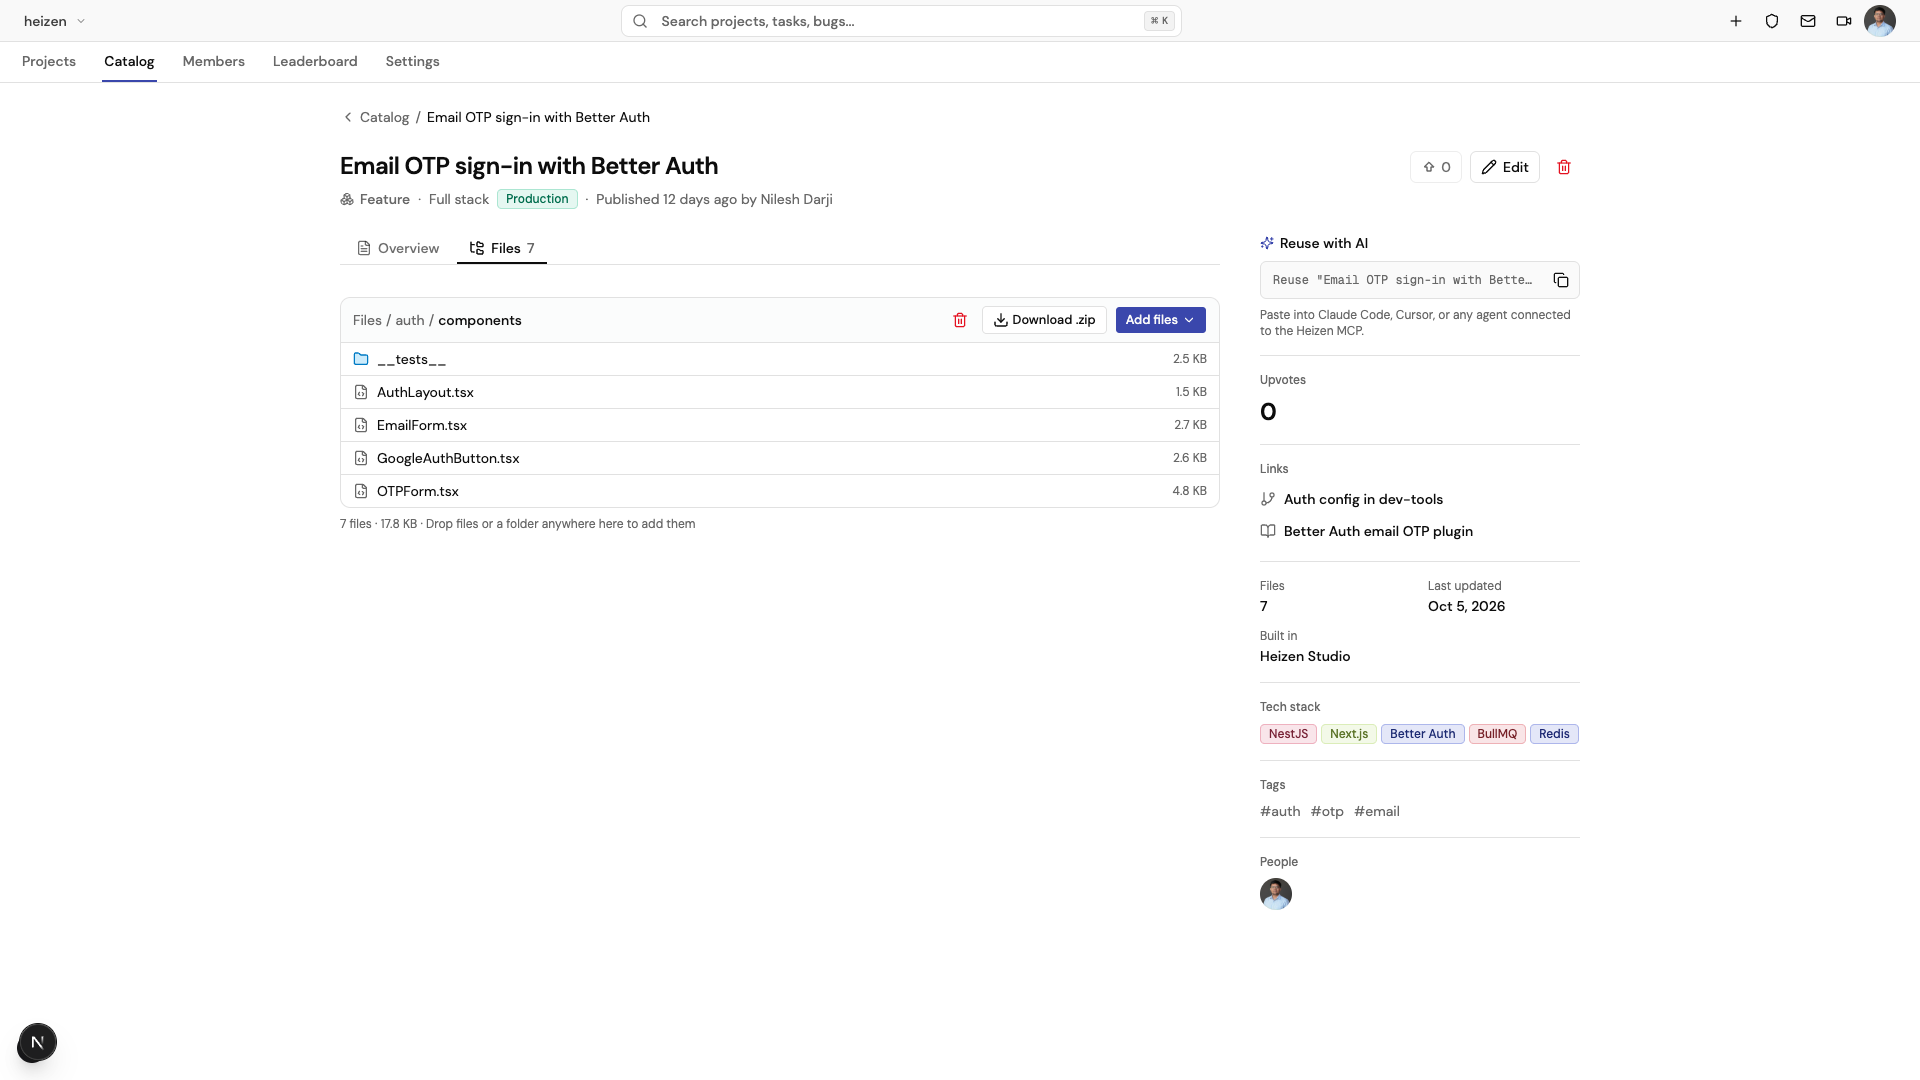Switch to the Overview tab

pos(398,248)
